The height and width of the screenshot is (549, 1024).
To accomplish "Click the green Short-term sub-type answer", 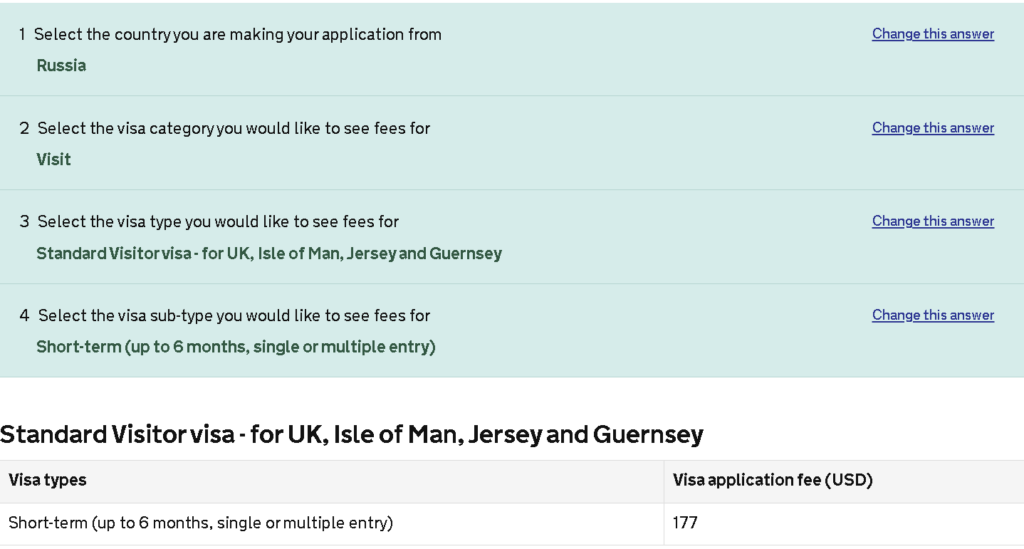I will pos(236,347).
